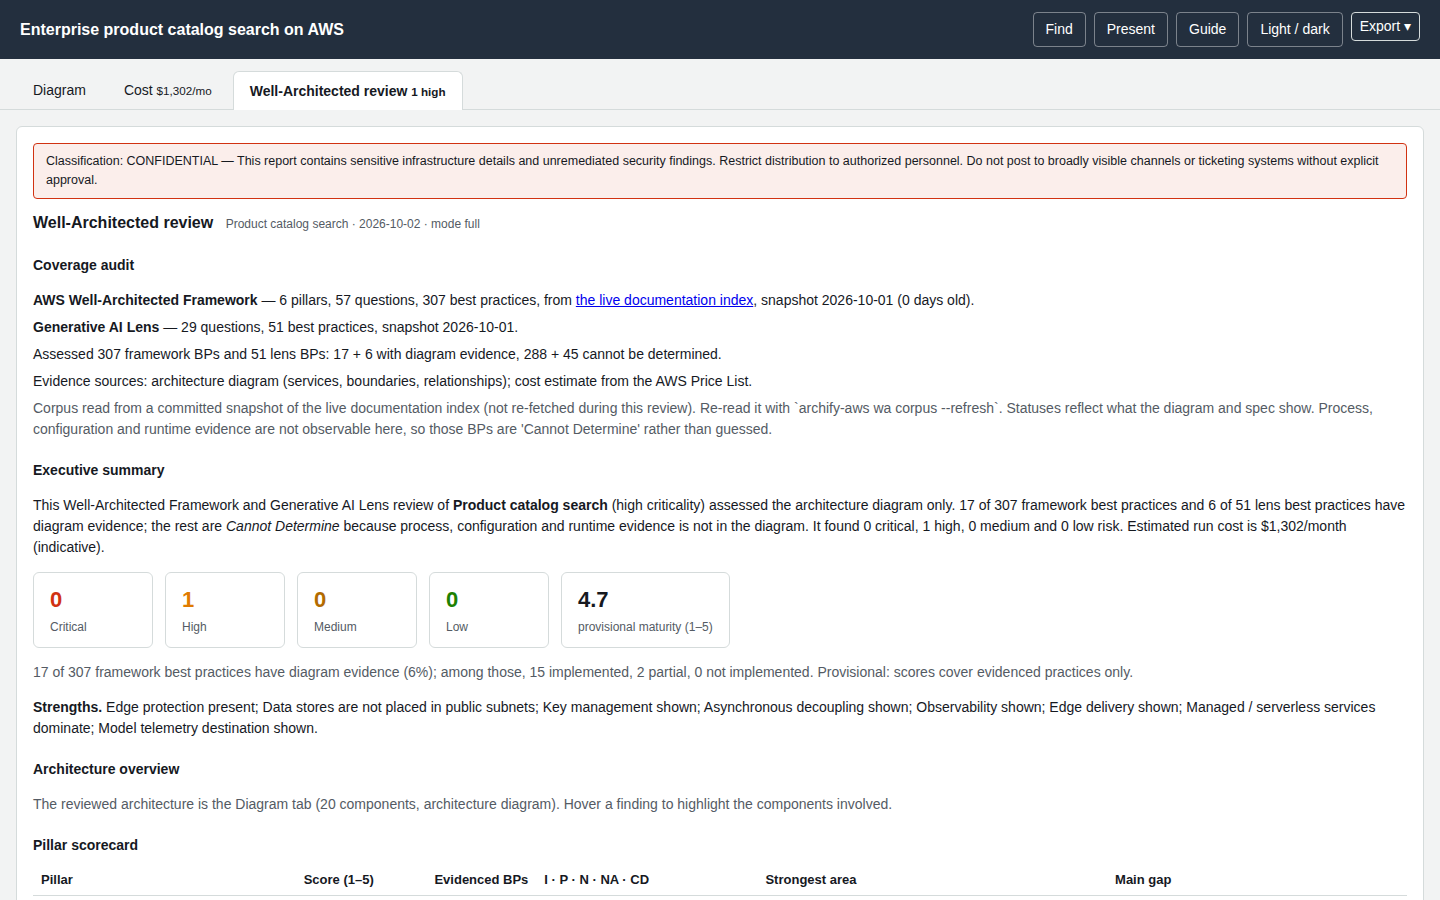Click the 4.7 provisional maturity card

coord(645,610)
